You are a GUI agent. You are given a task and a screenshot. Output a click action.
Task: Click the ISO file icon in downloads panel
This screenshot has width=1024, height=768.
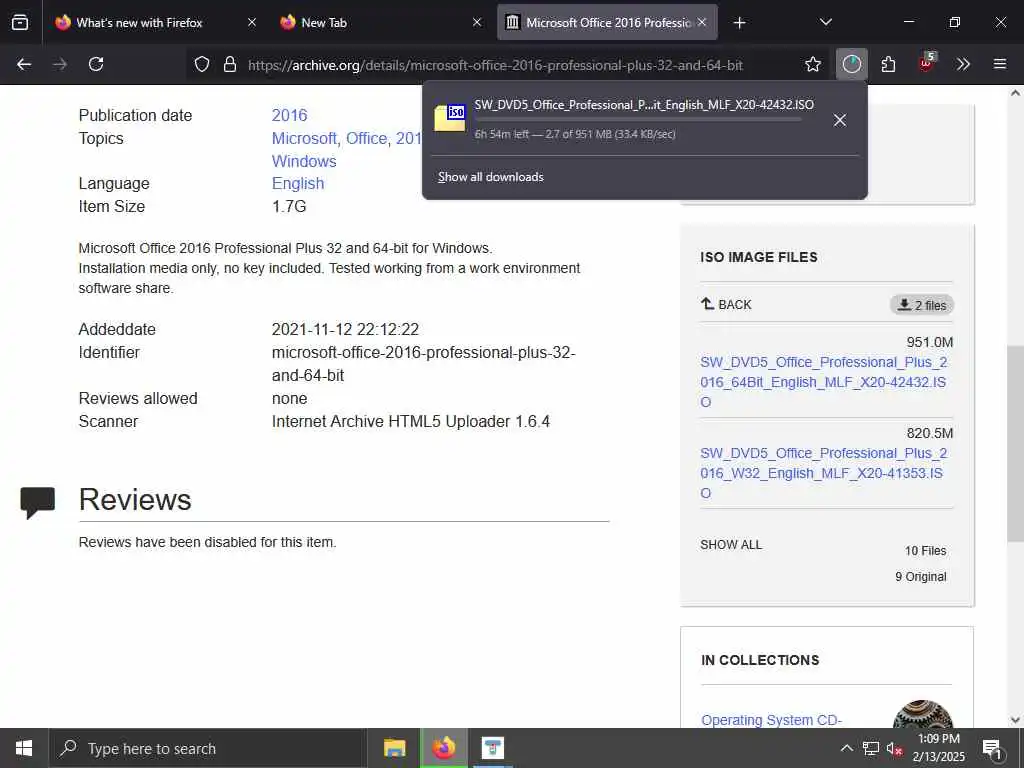point(450,118)
